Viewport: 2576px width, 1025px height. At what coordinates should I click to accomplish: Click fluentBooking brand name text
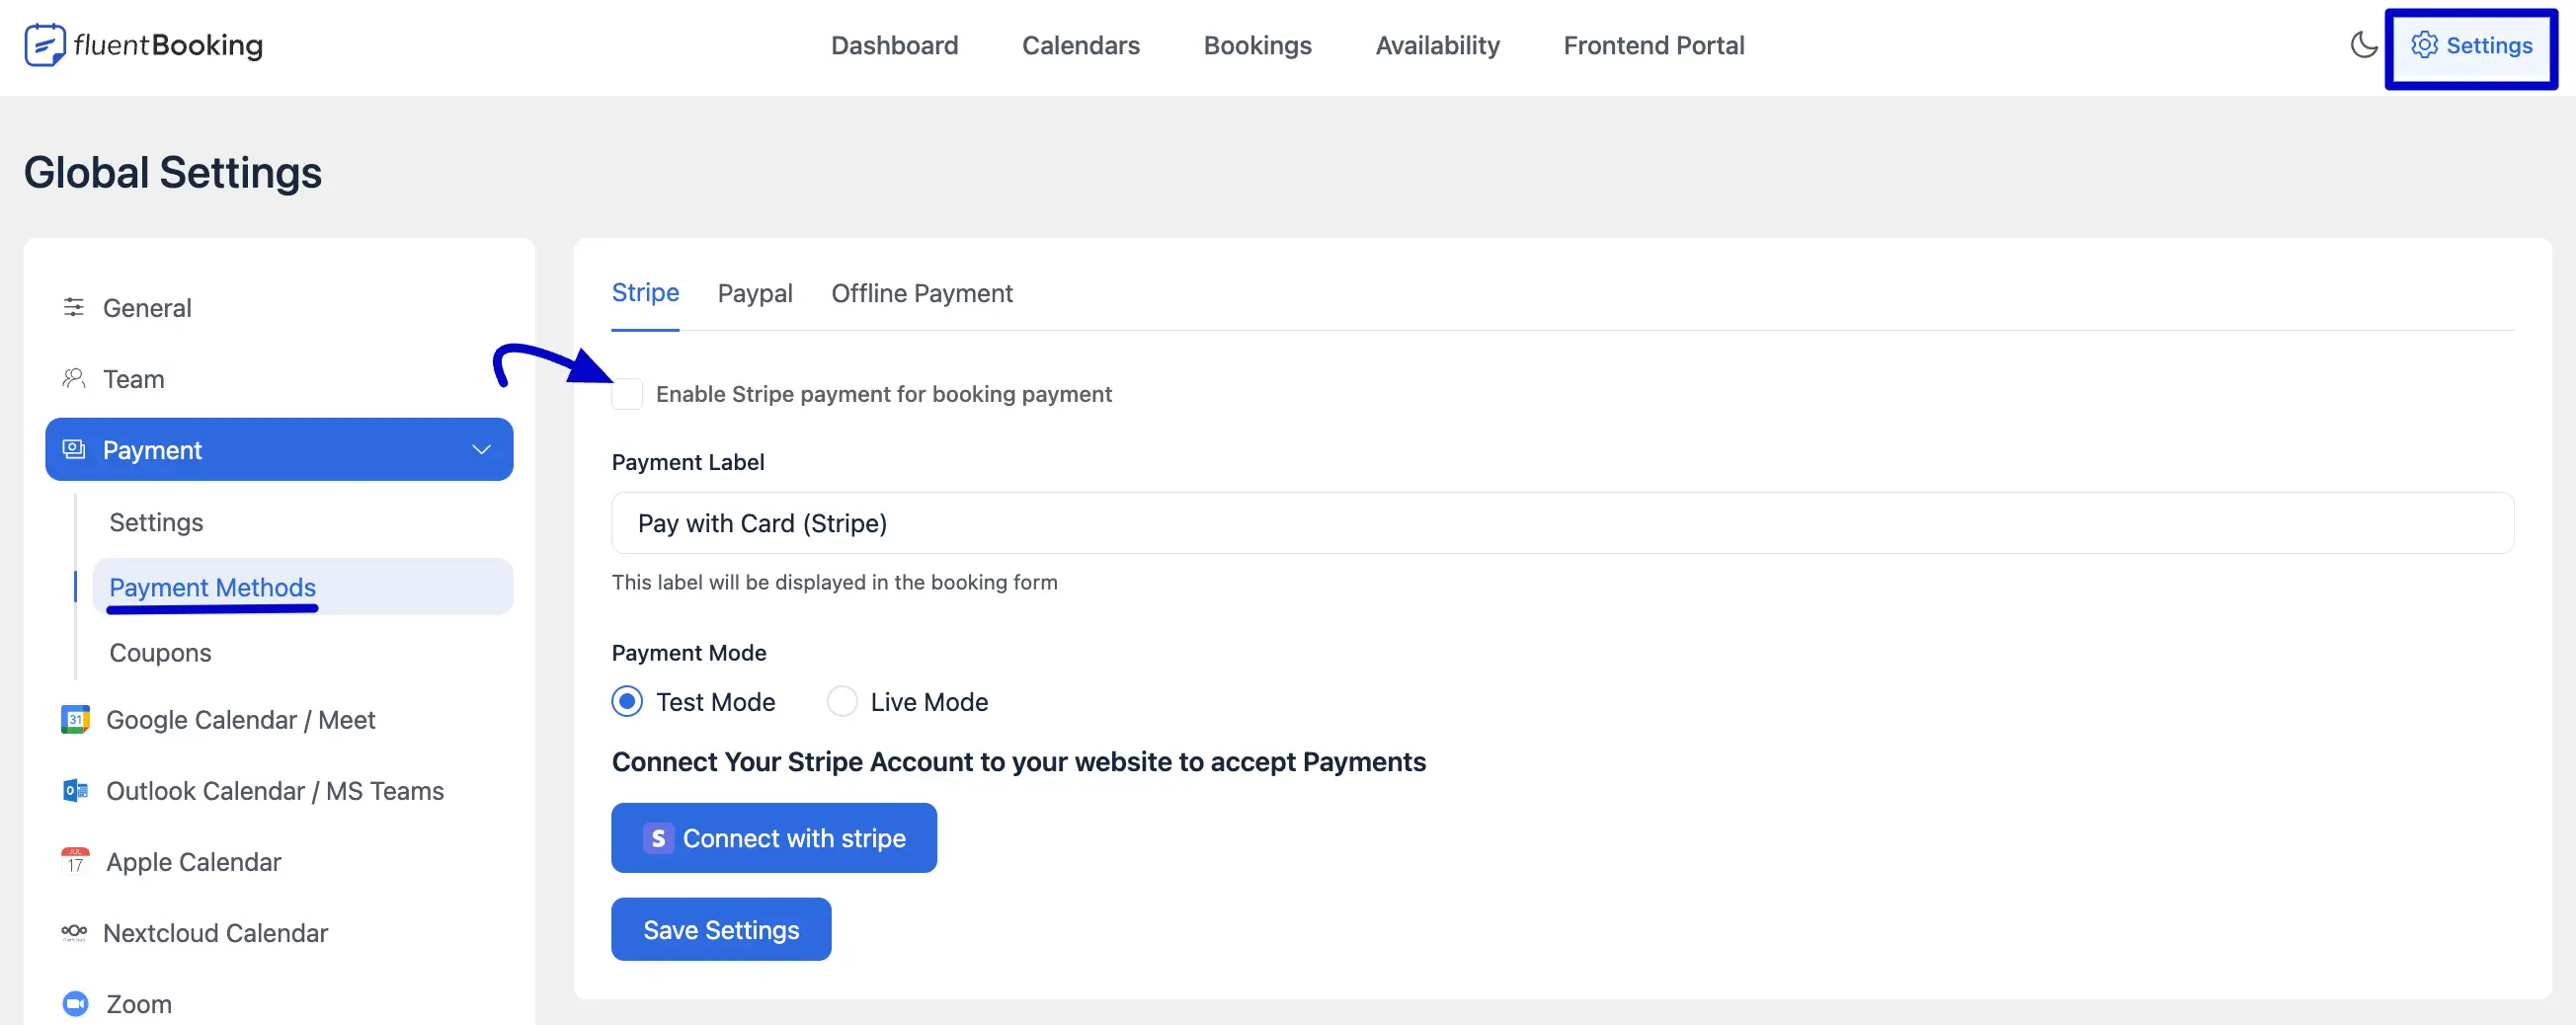pos(168,45)
